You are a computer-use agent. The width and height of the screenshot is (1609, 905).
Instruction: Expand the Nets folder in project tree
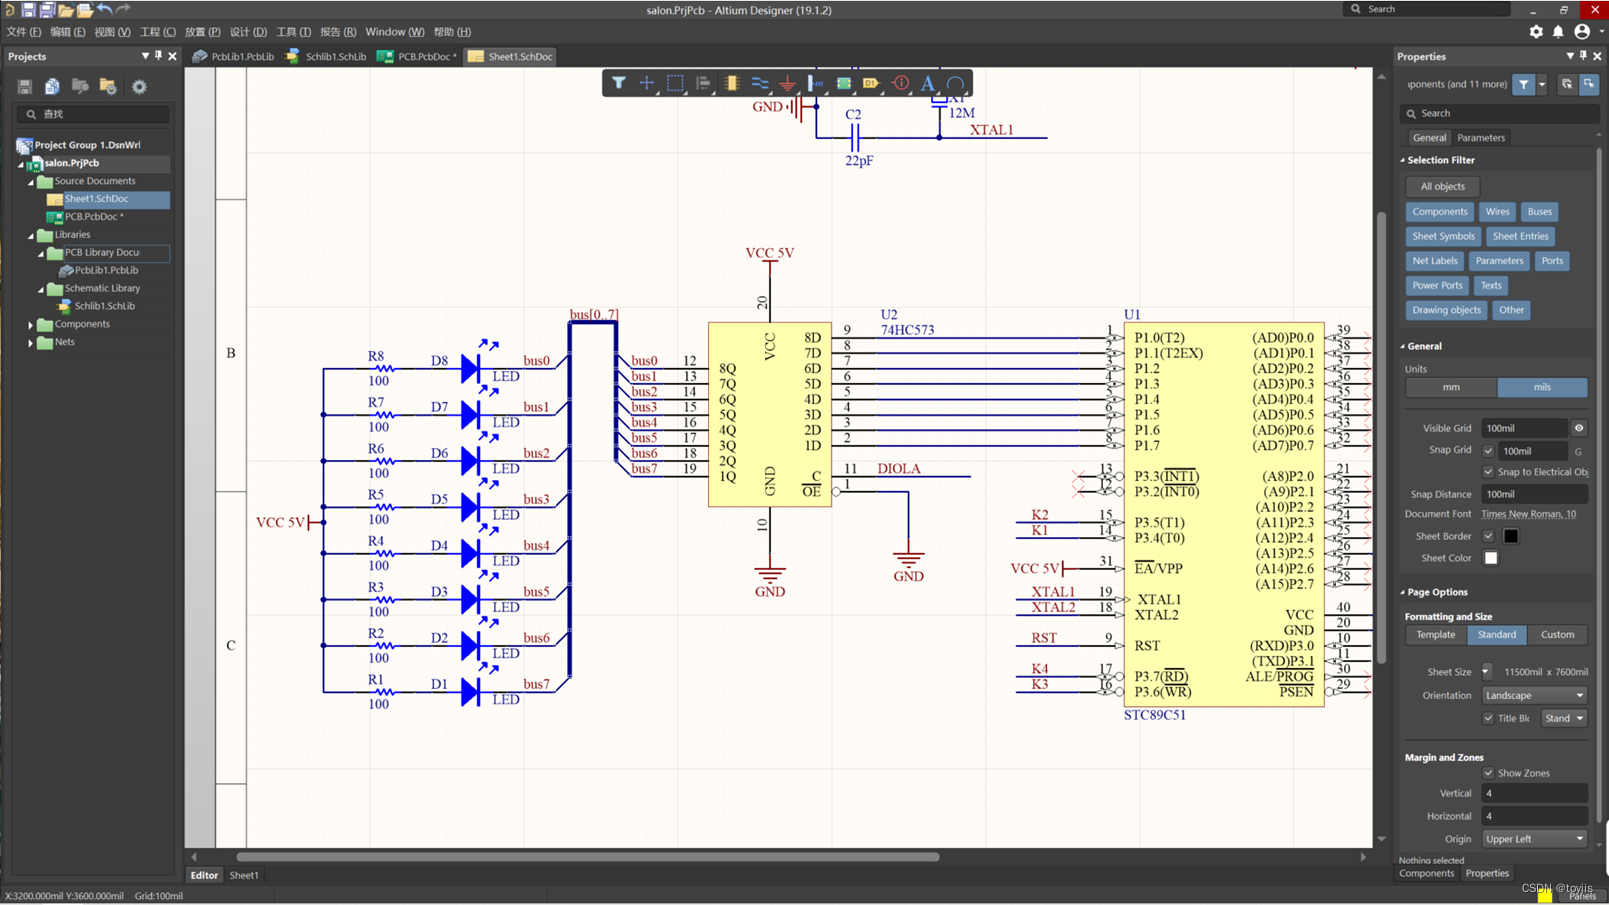pyautogui.click(x=31, y=343)
